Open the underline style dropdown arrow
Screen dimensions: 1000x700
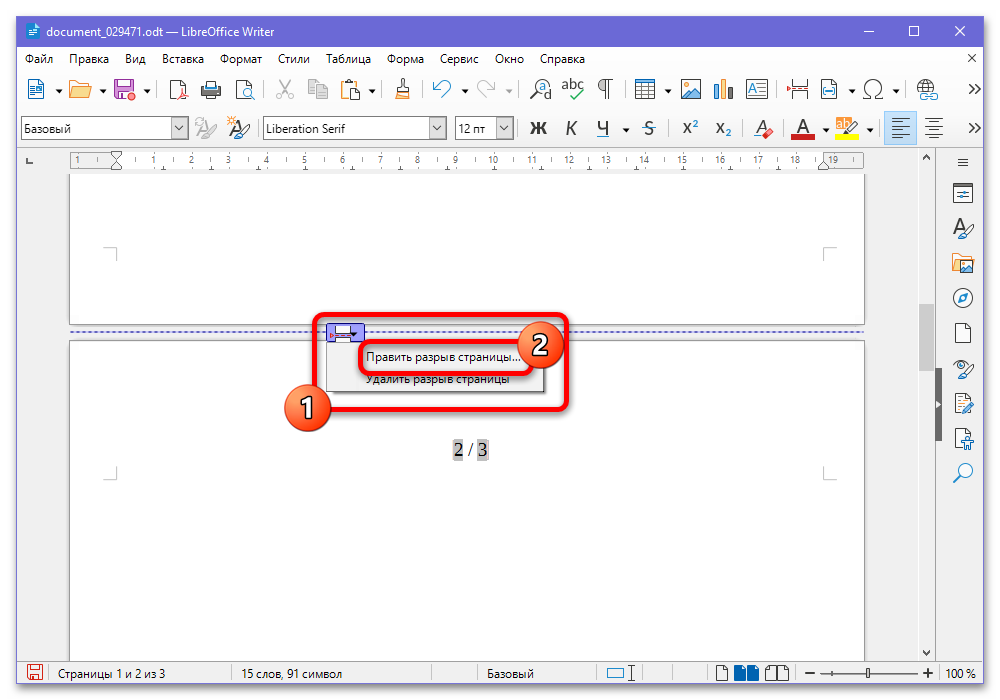tap(626, 130)
